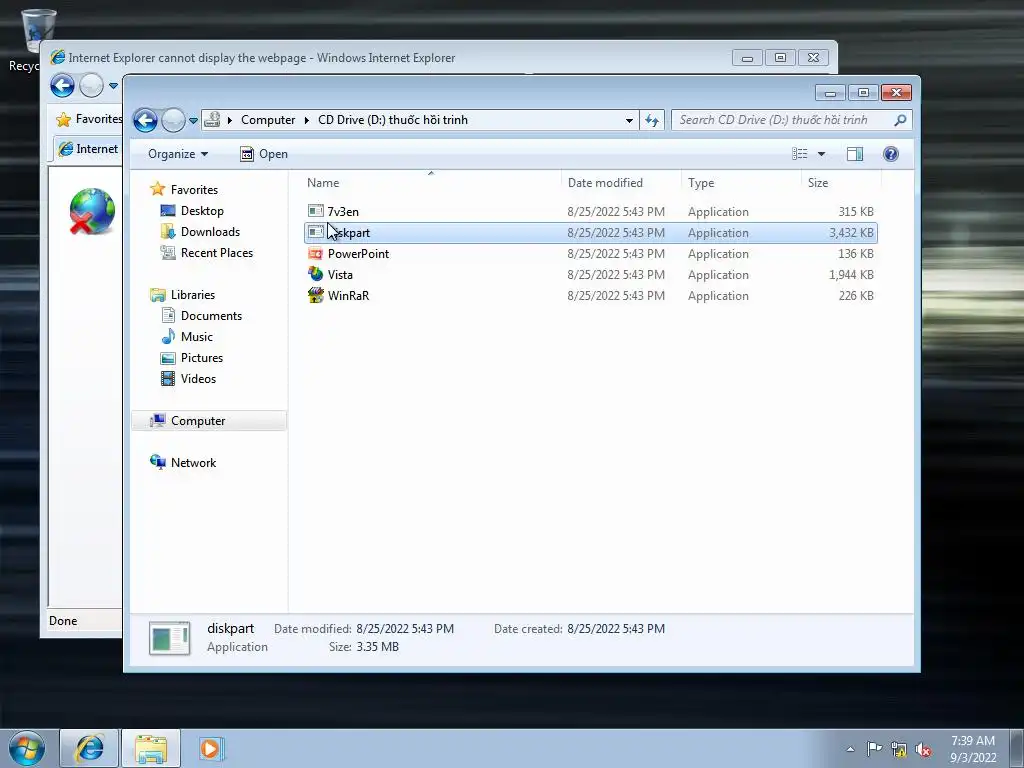1024x768 pixels.
Task: Open Favorites in Internet Explorer window
Action: tap(89, 119)
